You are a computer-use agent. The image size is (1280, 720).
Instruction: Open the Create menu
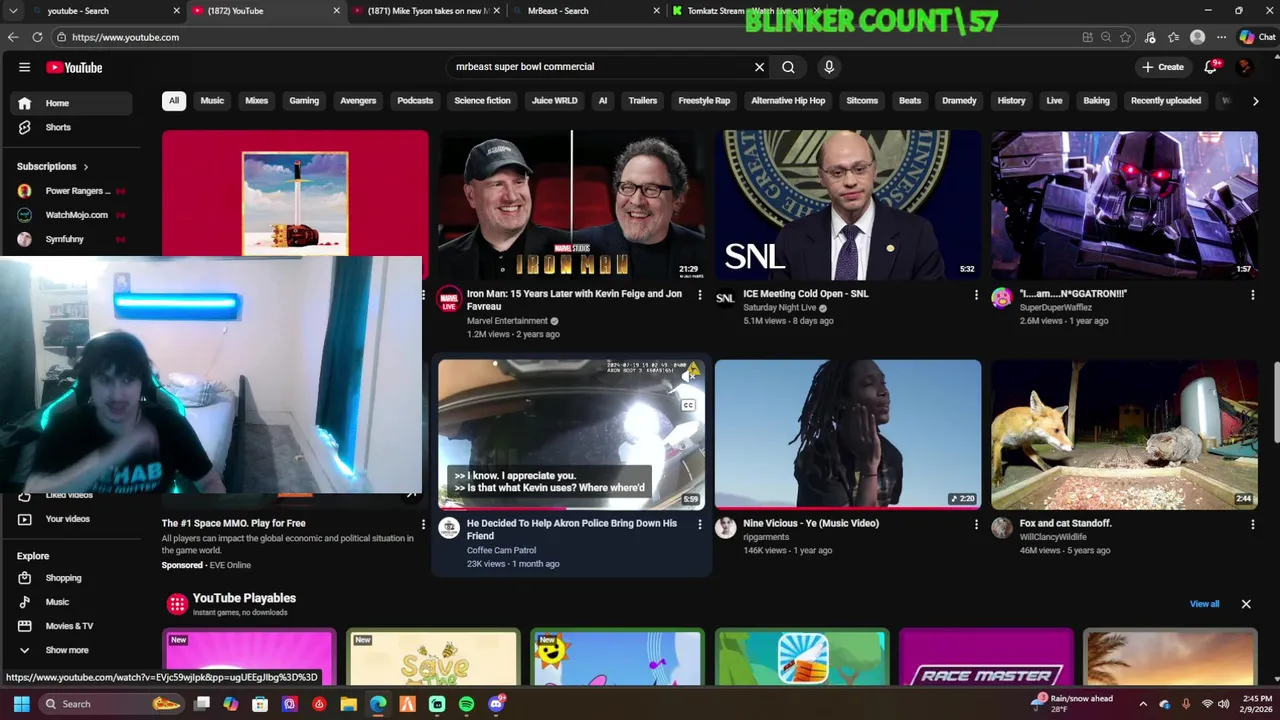pos(1163,67)
